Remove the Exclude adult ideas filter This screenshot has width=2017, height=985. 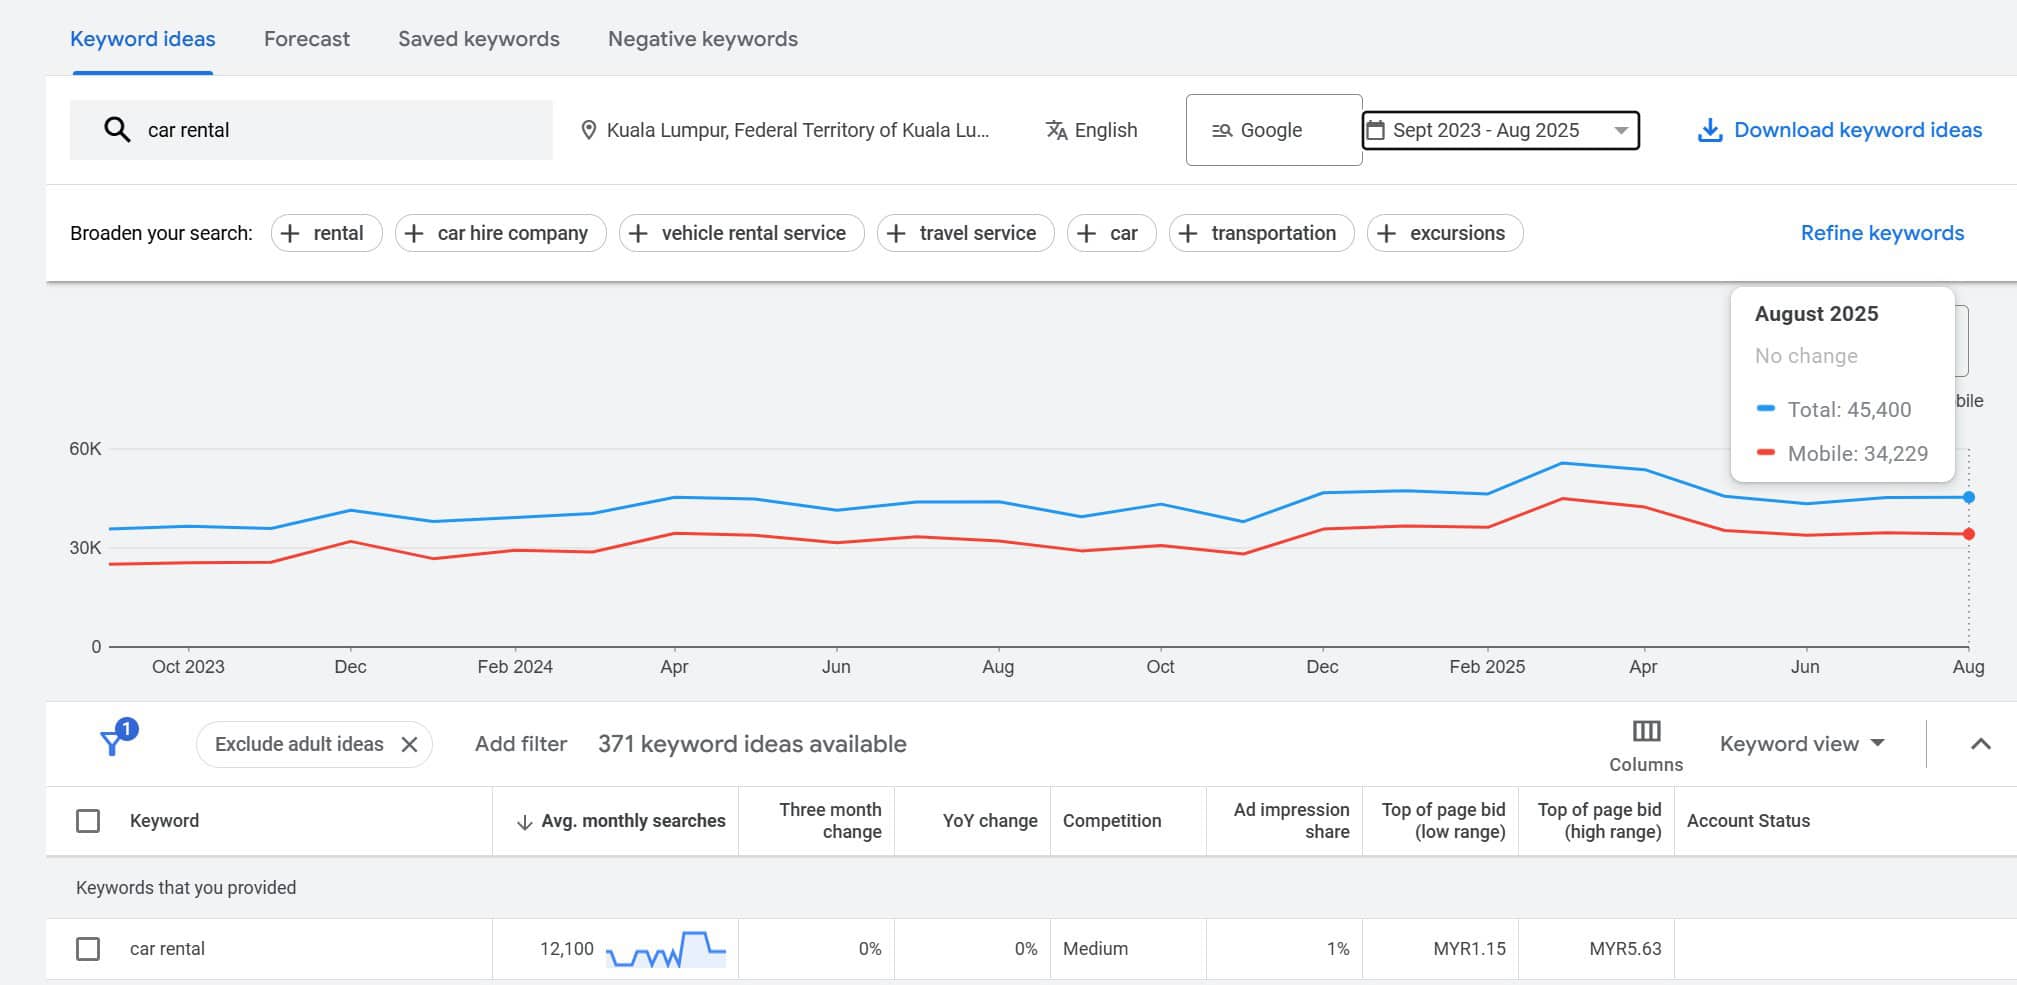pyautogui.click(x=409, y=744)
